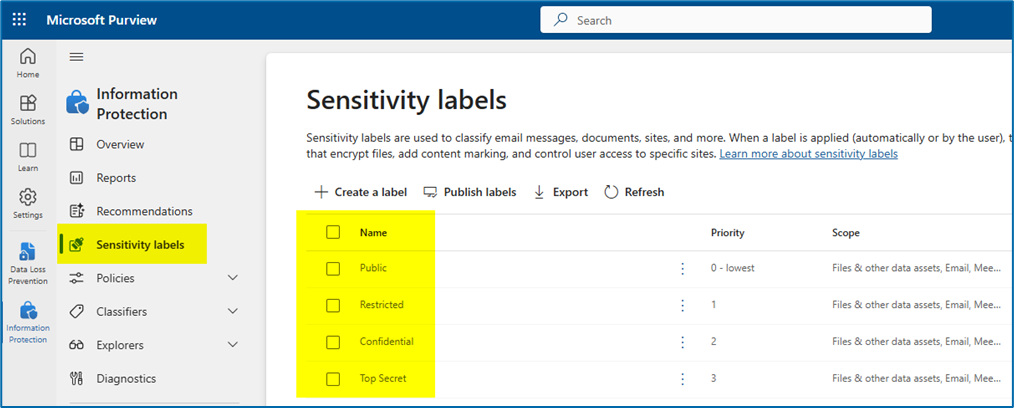Follow Learn more about sensitivity labels link

pyautogui.click(x=808, y=154)
